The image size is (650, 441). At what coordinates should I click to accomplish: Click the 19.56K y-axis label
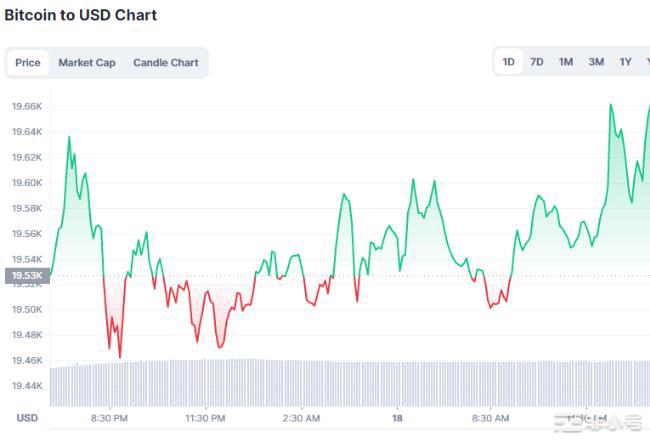click(27, 234)
